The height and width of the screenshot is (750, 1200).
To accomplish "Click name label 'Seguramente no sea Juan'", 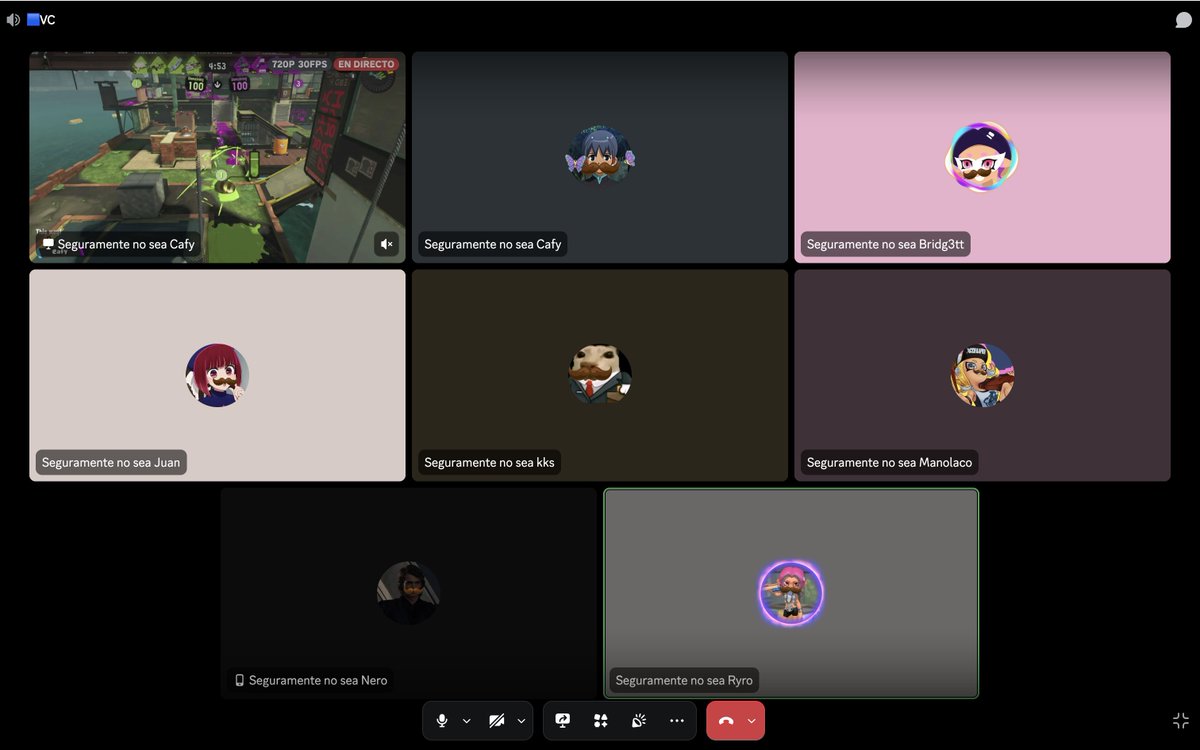I will pyautogui.click(x=111, y=462).
